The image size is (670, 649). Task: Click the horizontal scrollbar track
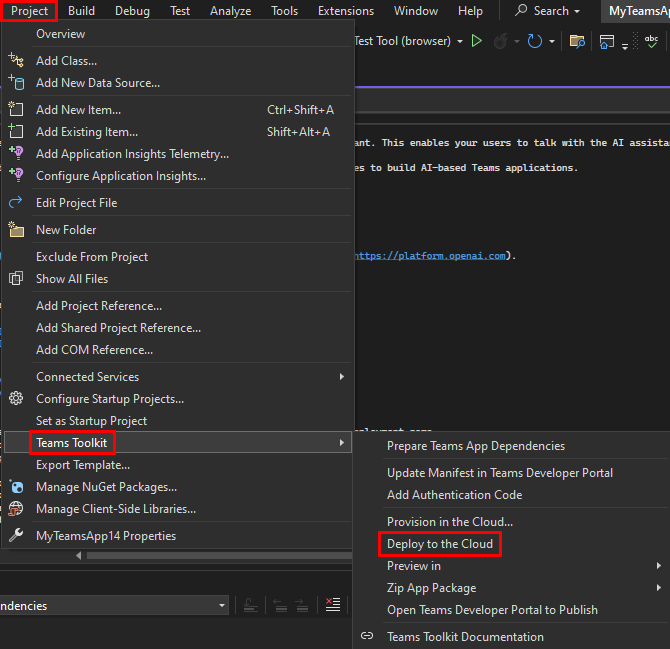pyautogui.click(x=219, y=555)
